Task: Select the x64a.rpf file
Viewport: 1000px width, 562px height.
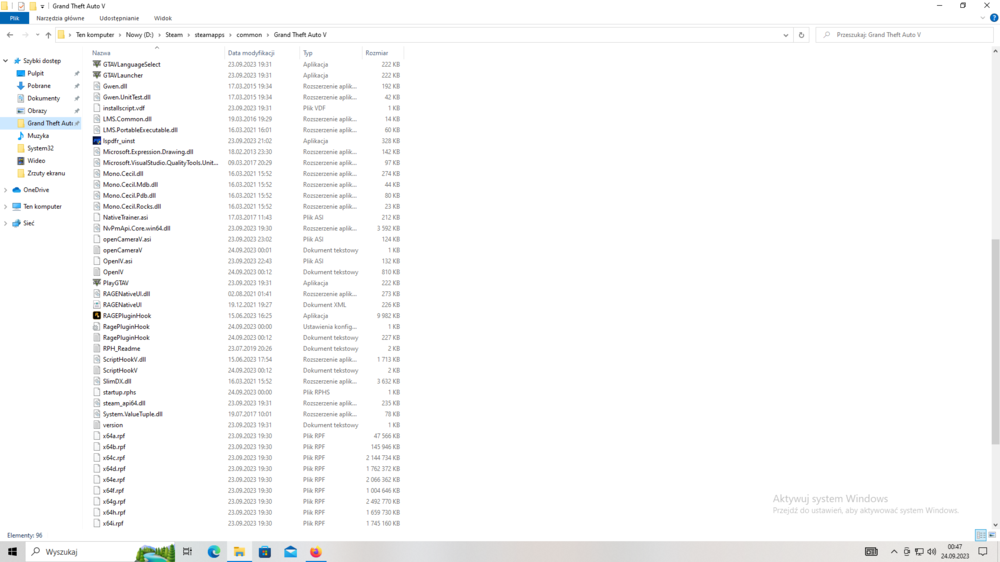Action: (114, 436)
